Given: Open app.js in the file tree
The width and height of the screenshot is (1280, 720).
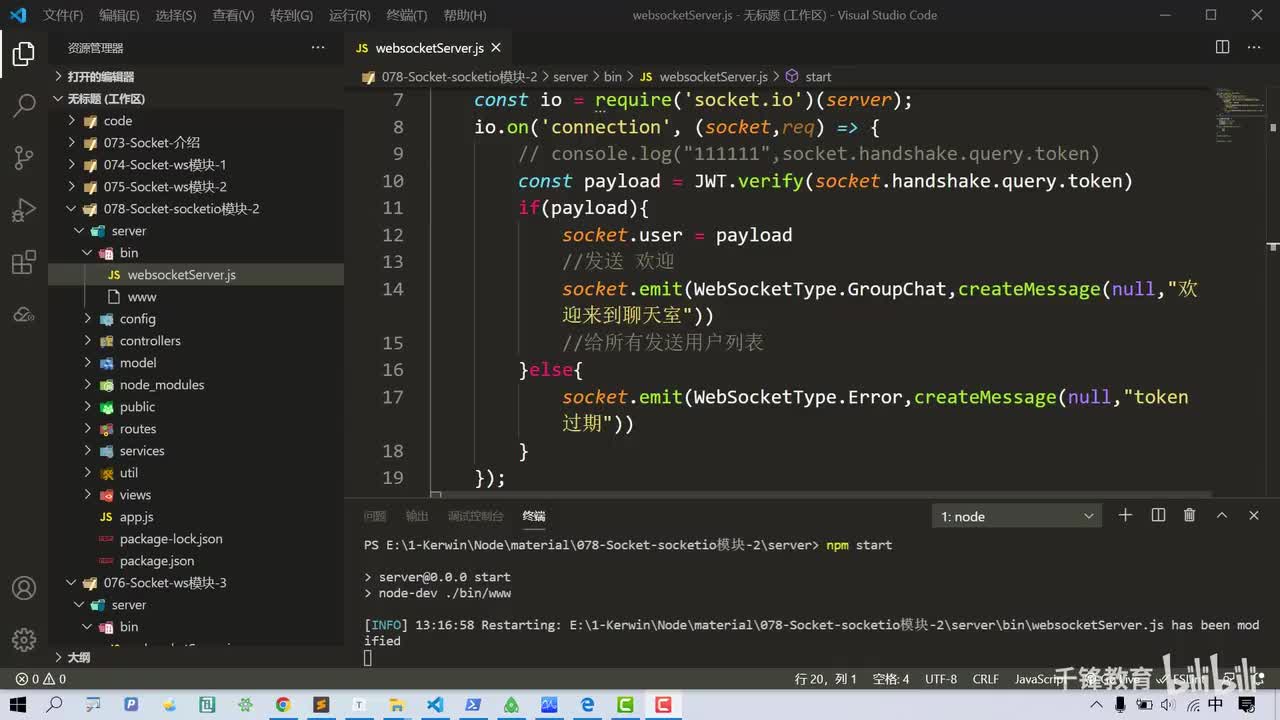Looking at the screenshot, I should coord(196,517).
